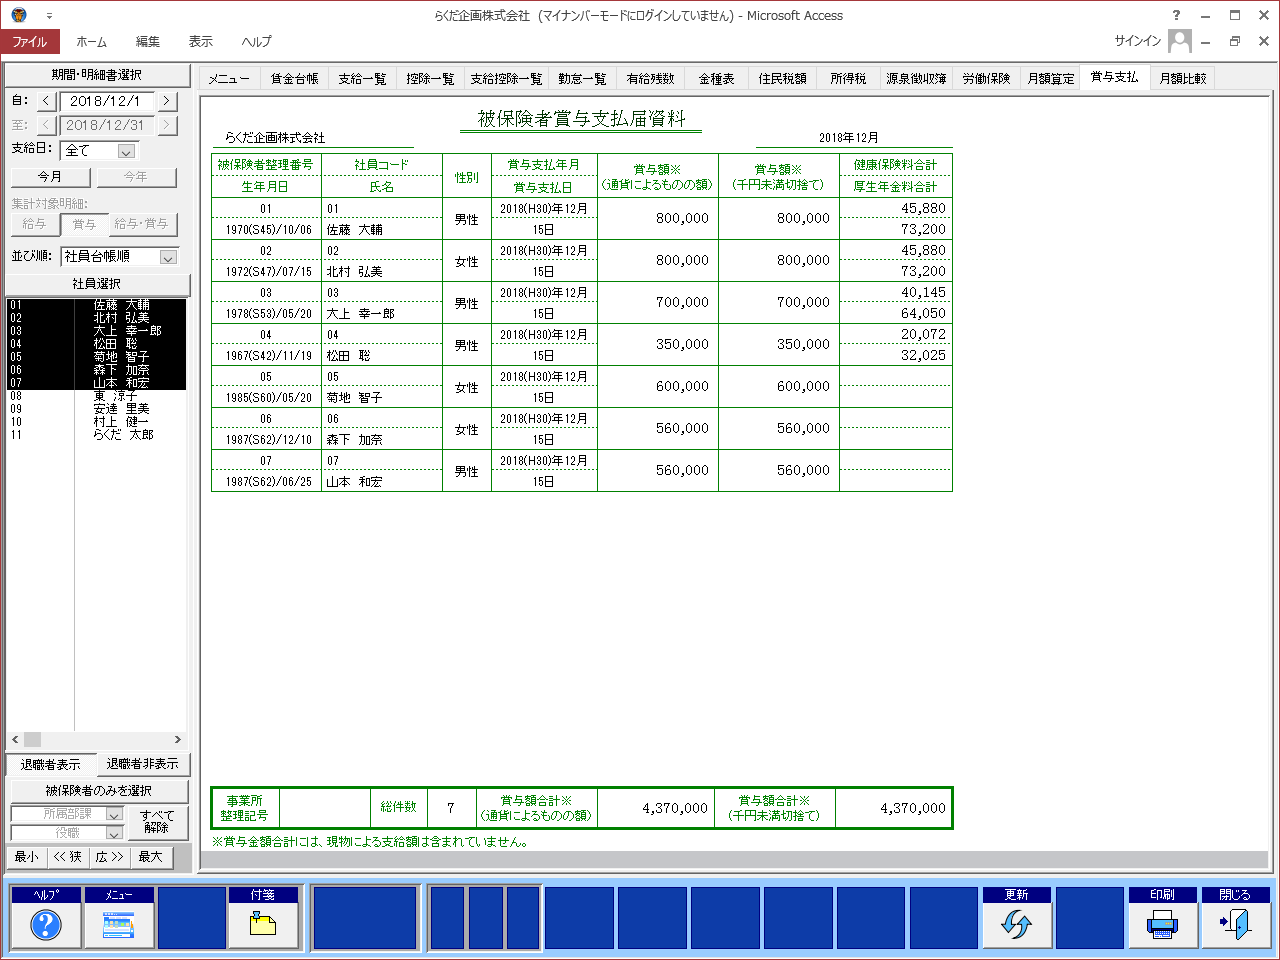Select employee 08 東 涼子 in list

[96, 396]
